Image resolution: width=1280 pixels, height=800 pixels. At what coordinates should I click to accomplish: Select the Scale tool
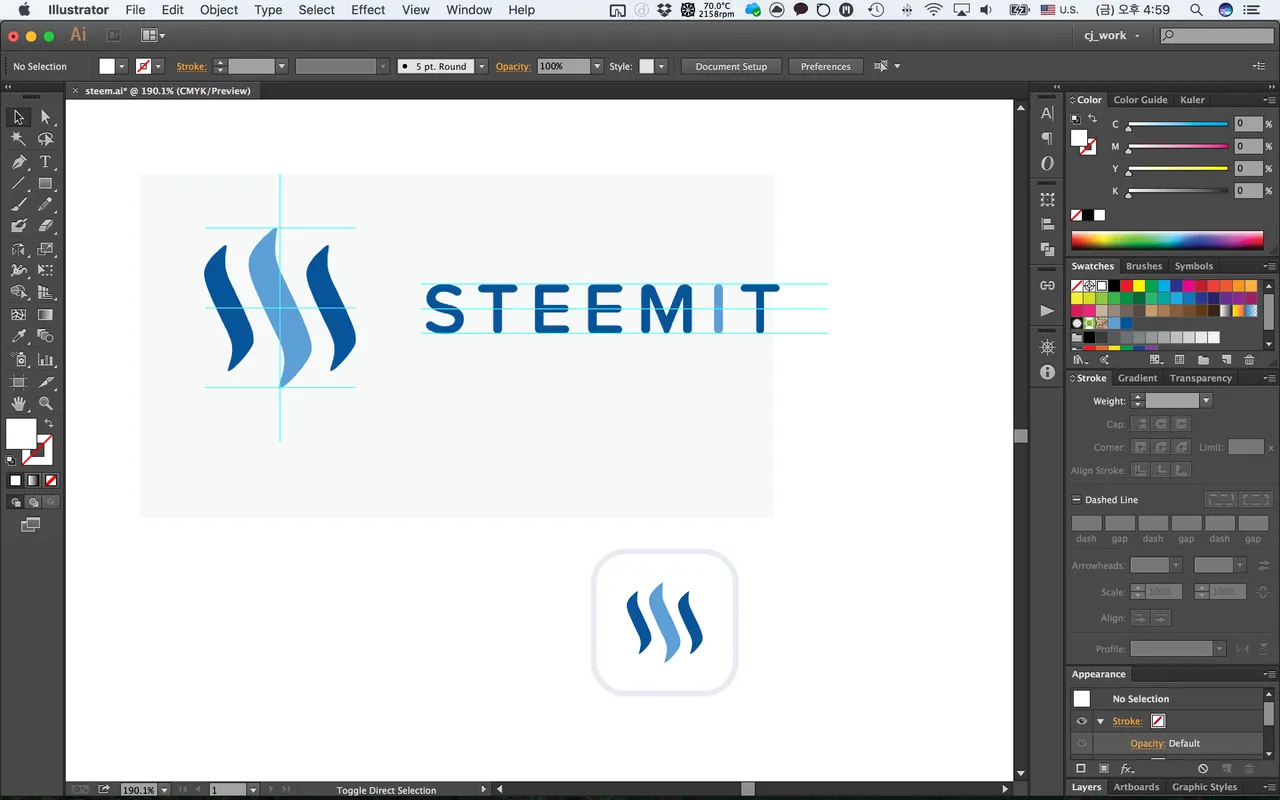pos(45,249)
